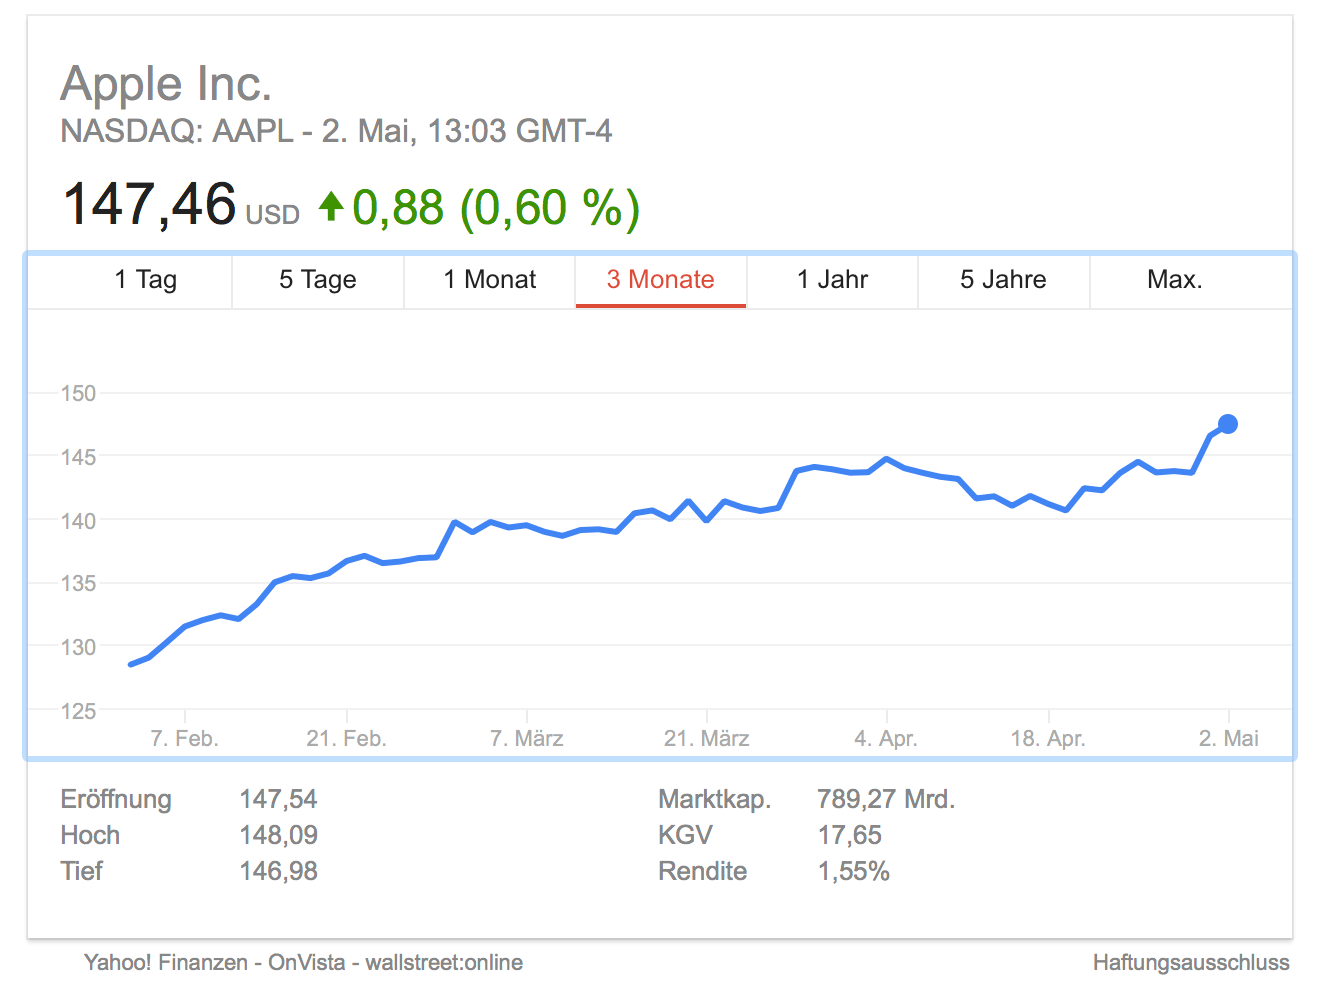This screenshot has width=1338, height=1004.
Task: Click the blue current-price dot on chart
Action: 1228,424
